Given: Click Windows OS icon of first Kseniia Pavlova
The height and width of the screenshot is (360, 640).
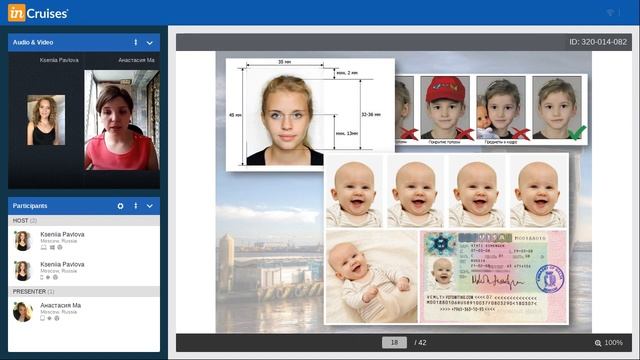Looking at the screenshot, I should coord(52,247).
